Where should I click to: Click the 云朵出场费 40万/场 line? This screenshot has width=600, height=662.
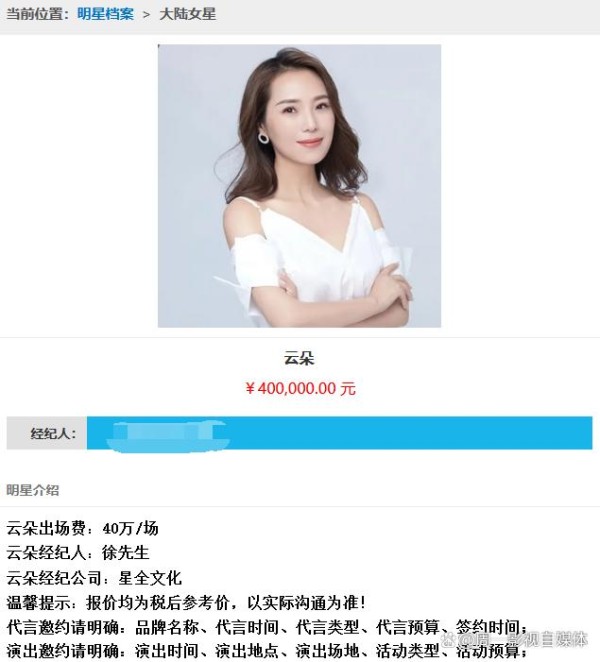82,528
